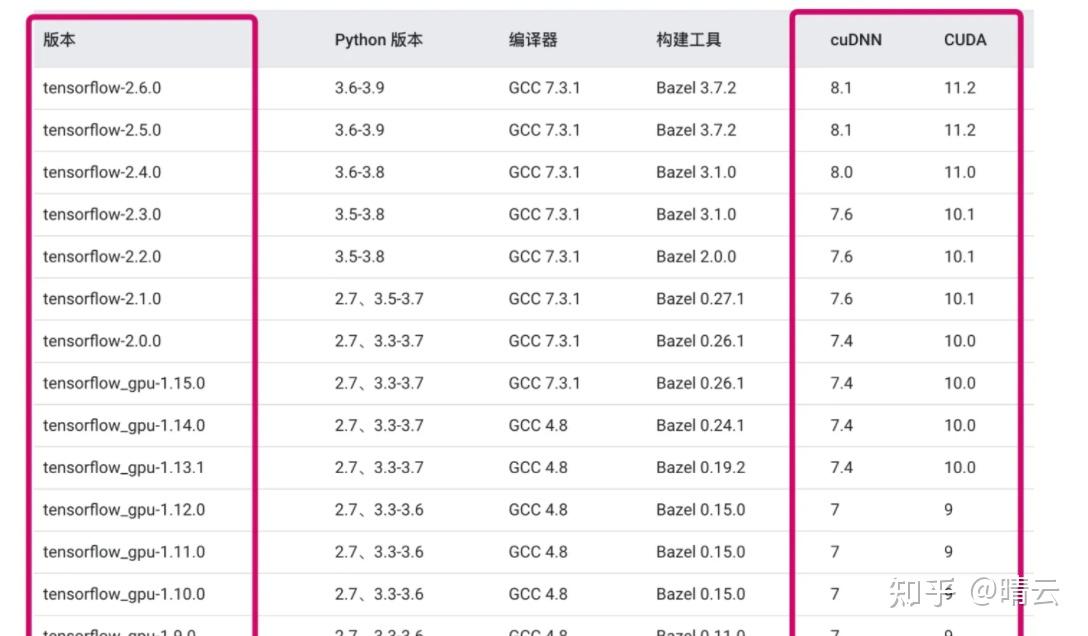Click Bazel 0.26.1 in tensorflow_gpu-1.15.0 row

pos(700,384)
